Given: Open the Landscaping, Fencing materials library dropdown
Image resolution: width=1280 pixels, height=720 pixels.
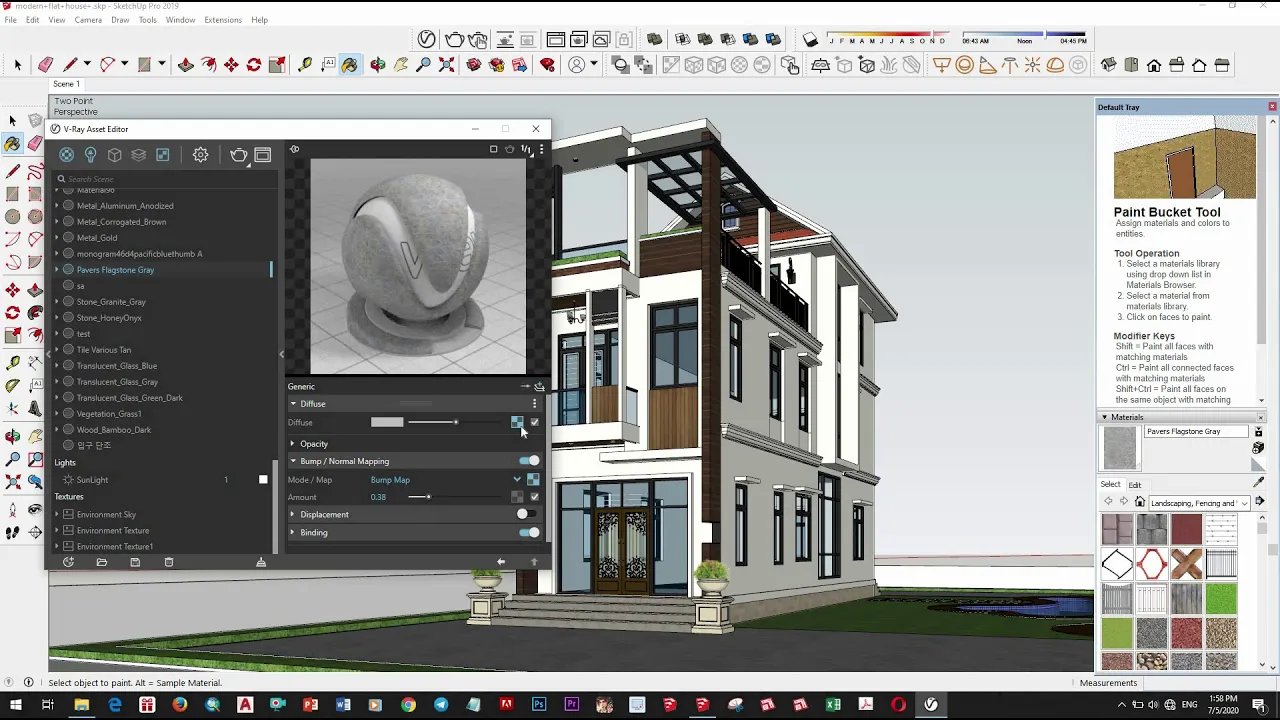Looking at the screenshot, I should (1199, 503).
